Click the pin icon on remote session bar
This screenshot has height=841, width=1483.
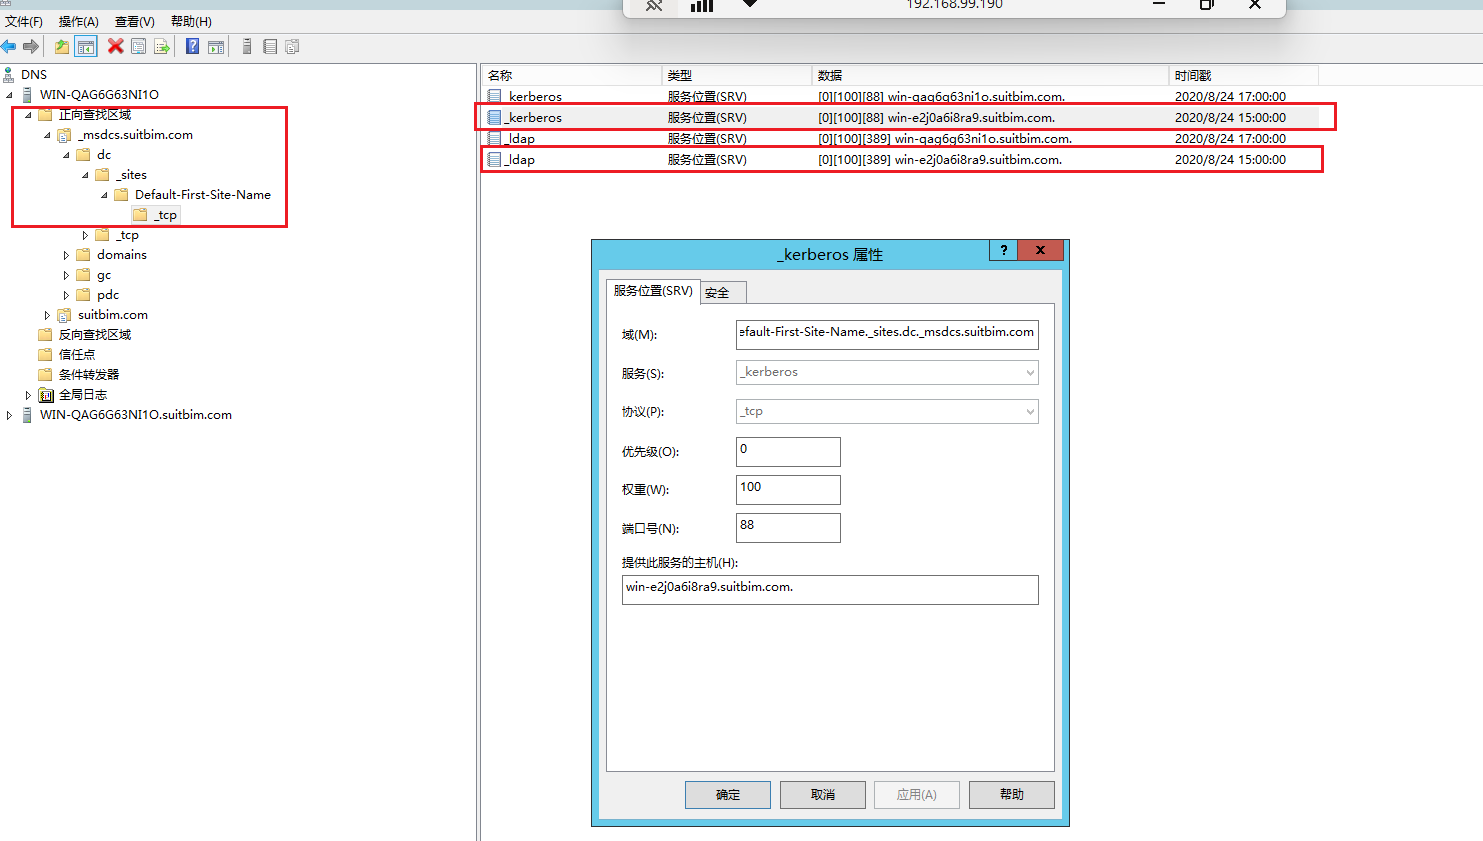click(654, 6)
